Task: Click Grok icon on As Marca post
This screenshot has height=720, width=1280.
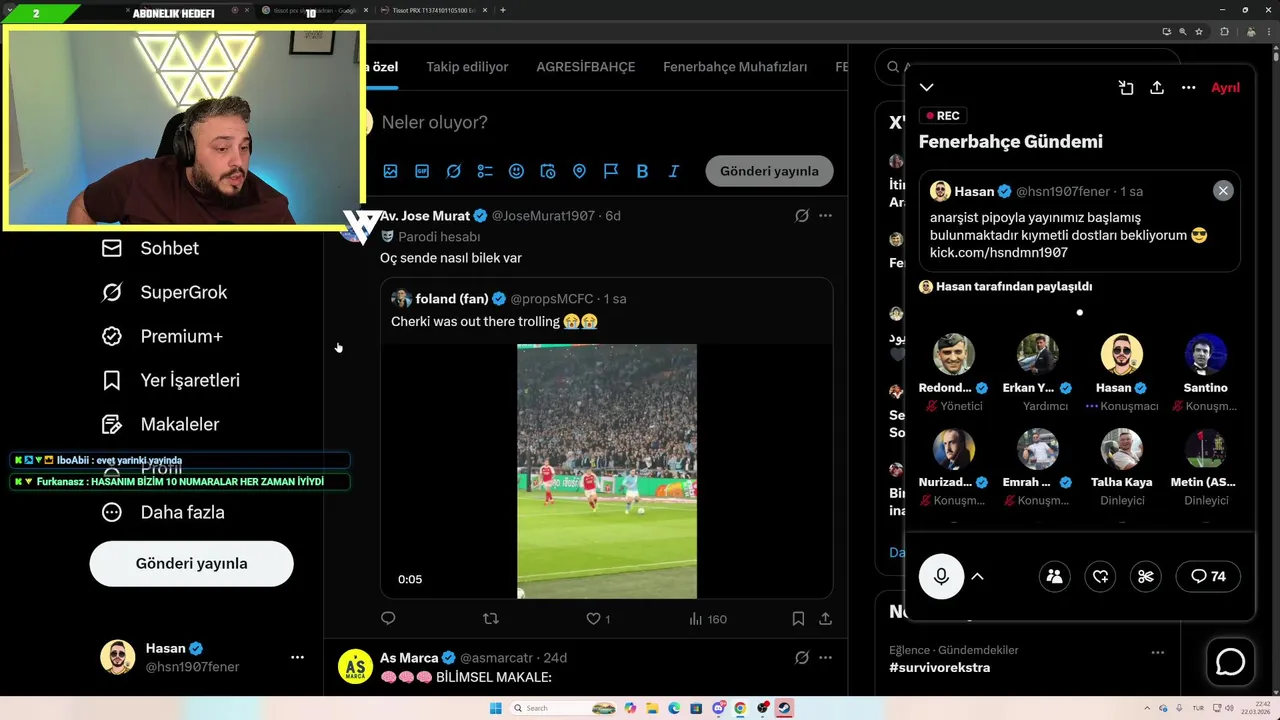Action: (x=802, y=657)
